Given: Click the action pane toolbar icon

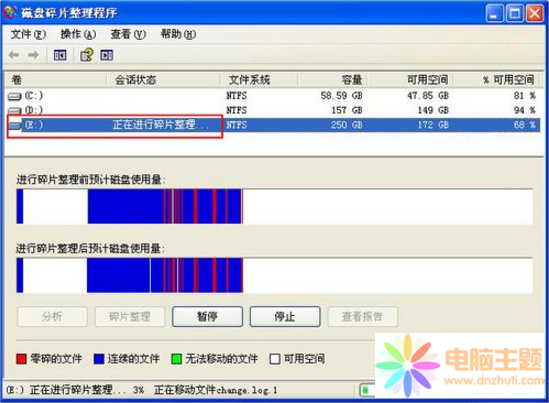Looking at the screenshot, I should pyautogui.click(x=107, y=55).
